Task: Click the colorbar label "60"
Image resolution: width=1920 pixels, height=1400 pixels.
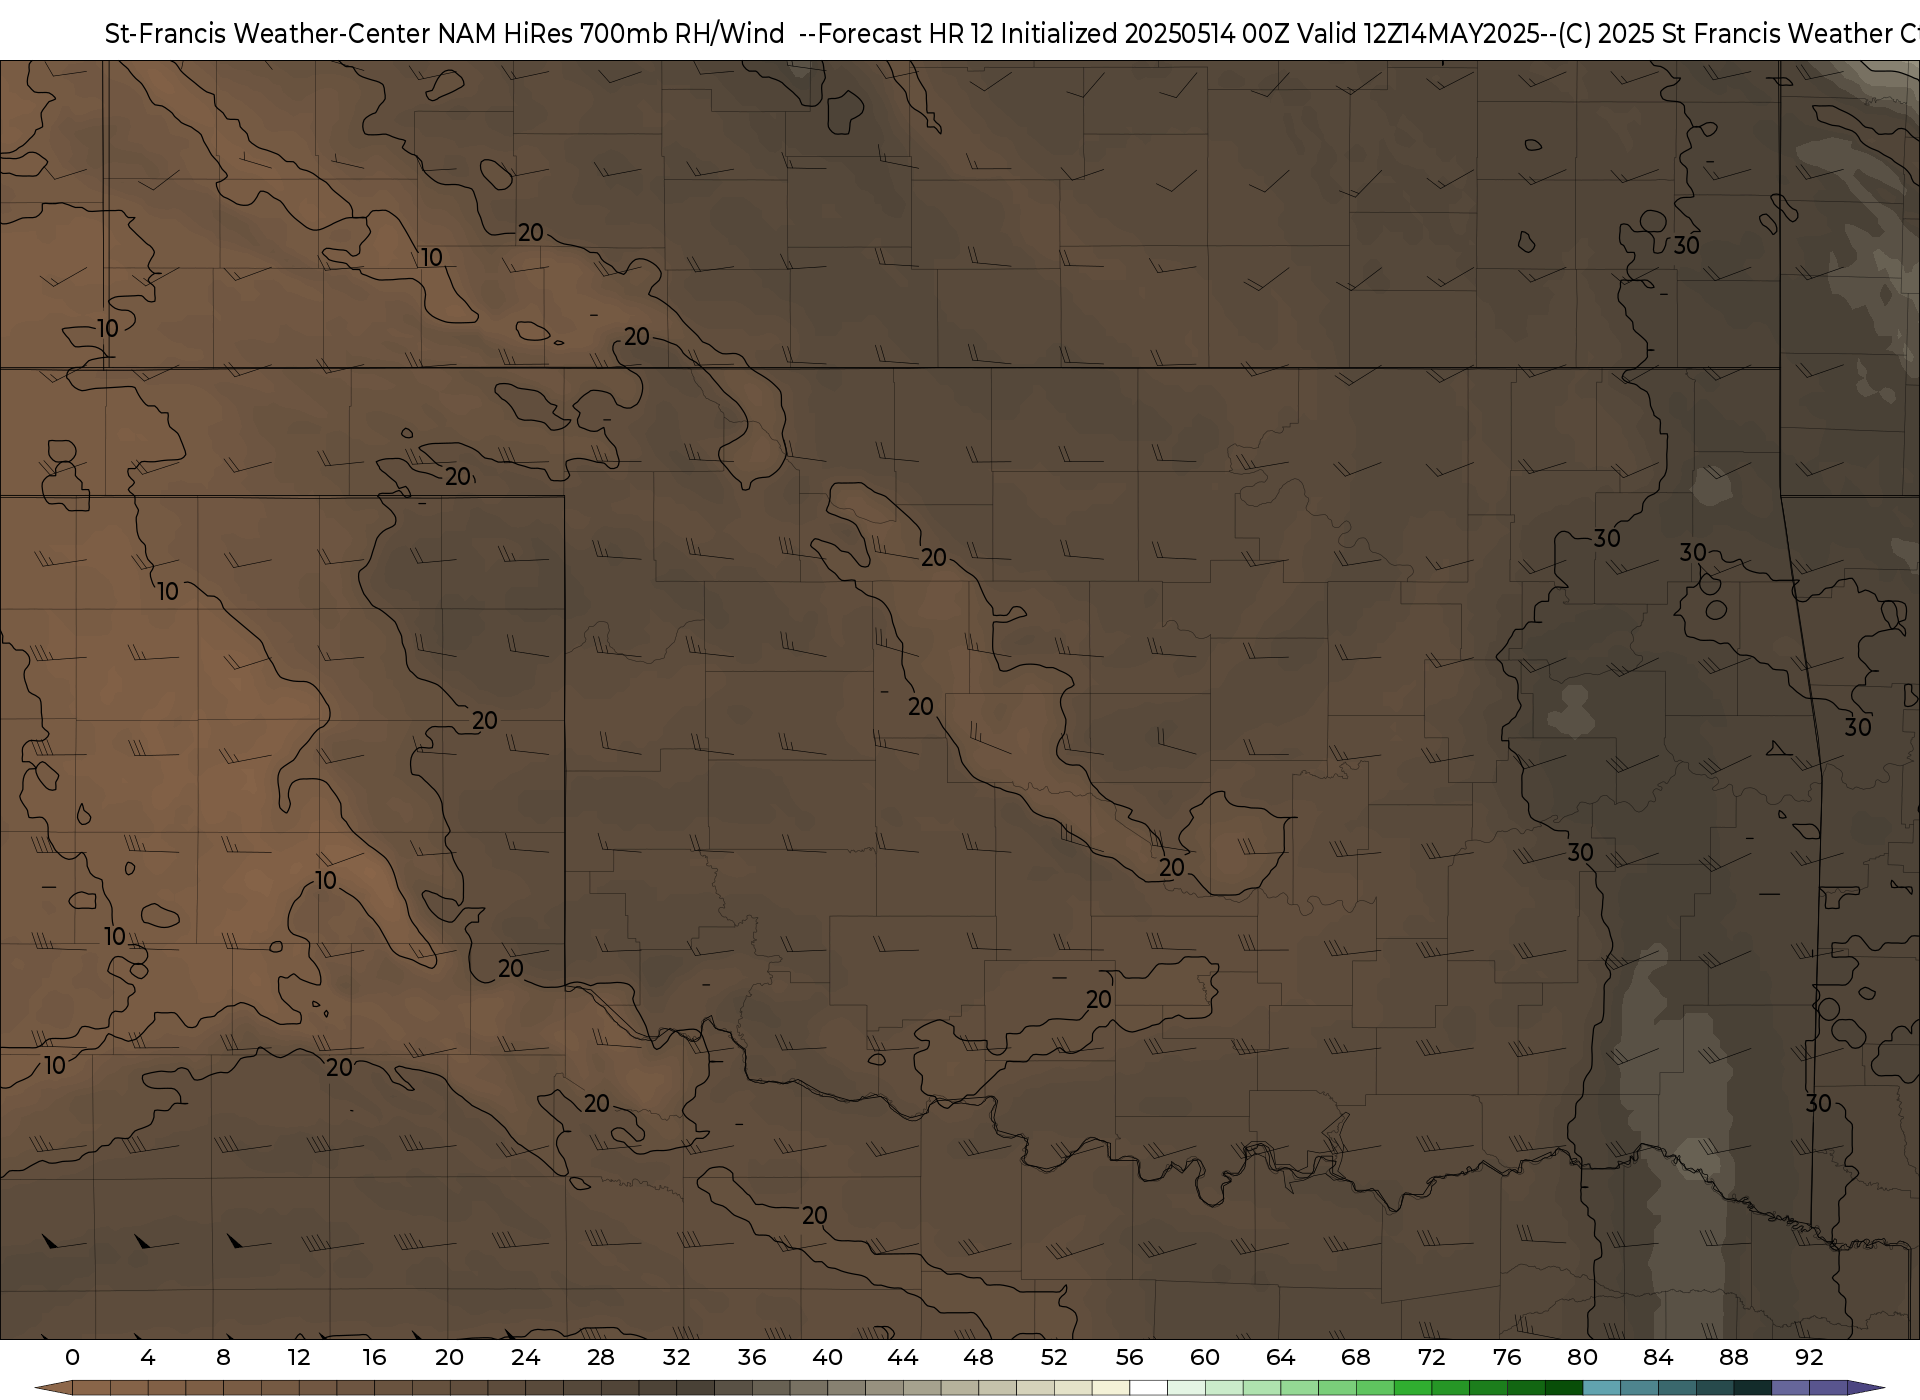Action: (1205, 1357)
